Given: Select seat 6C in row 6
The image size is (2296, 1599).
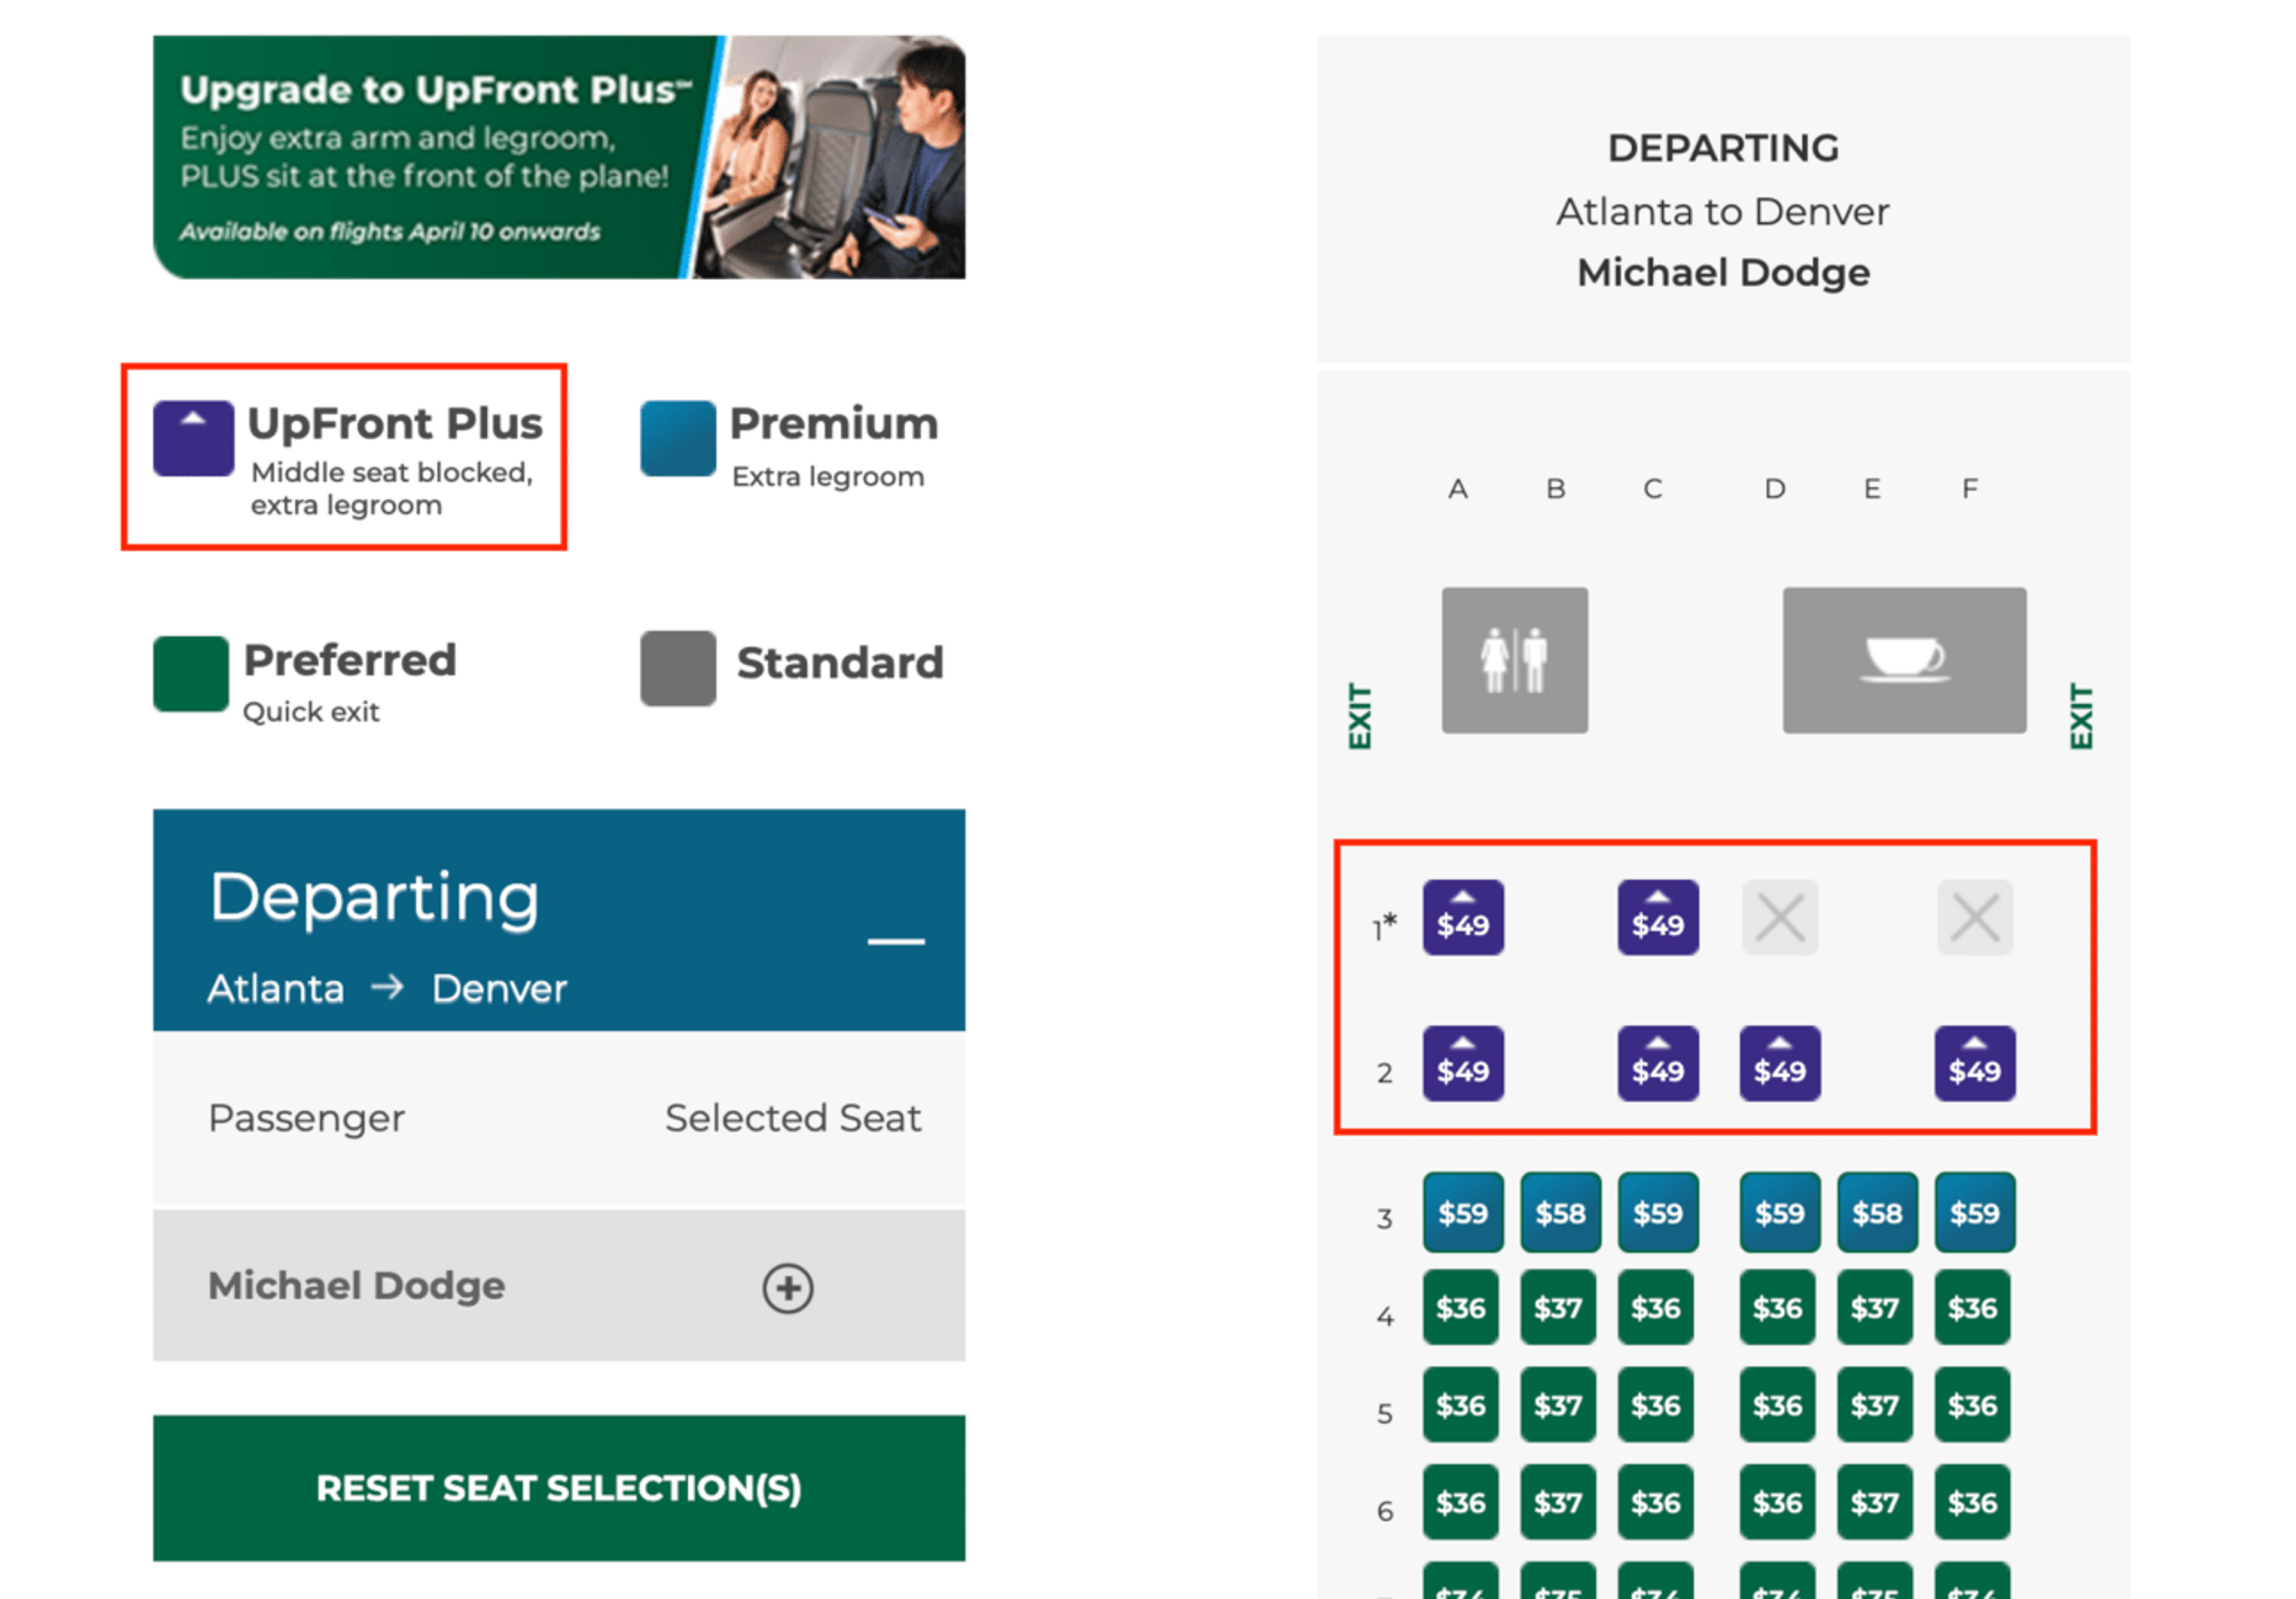Looking at the screenshot, I should [1656, 1502].
